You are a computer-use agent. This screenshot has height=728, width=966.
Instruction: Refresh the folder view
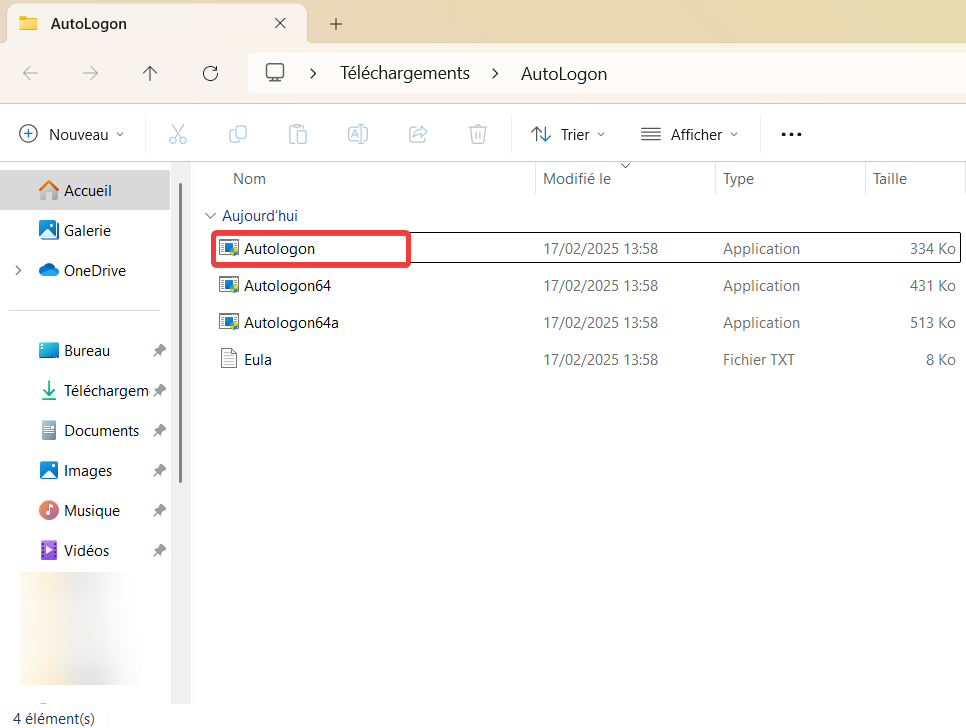(x=211, y=74)
